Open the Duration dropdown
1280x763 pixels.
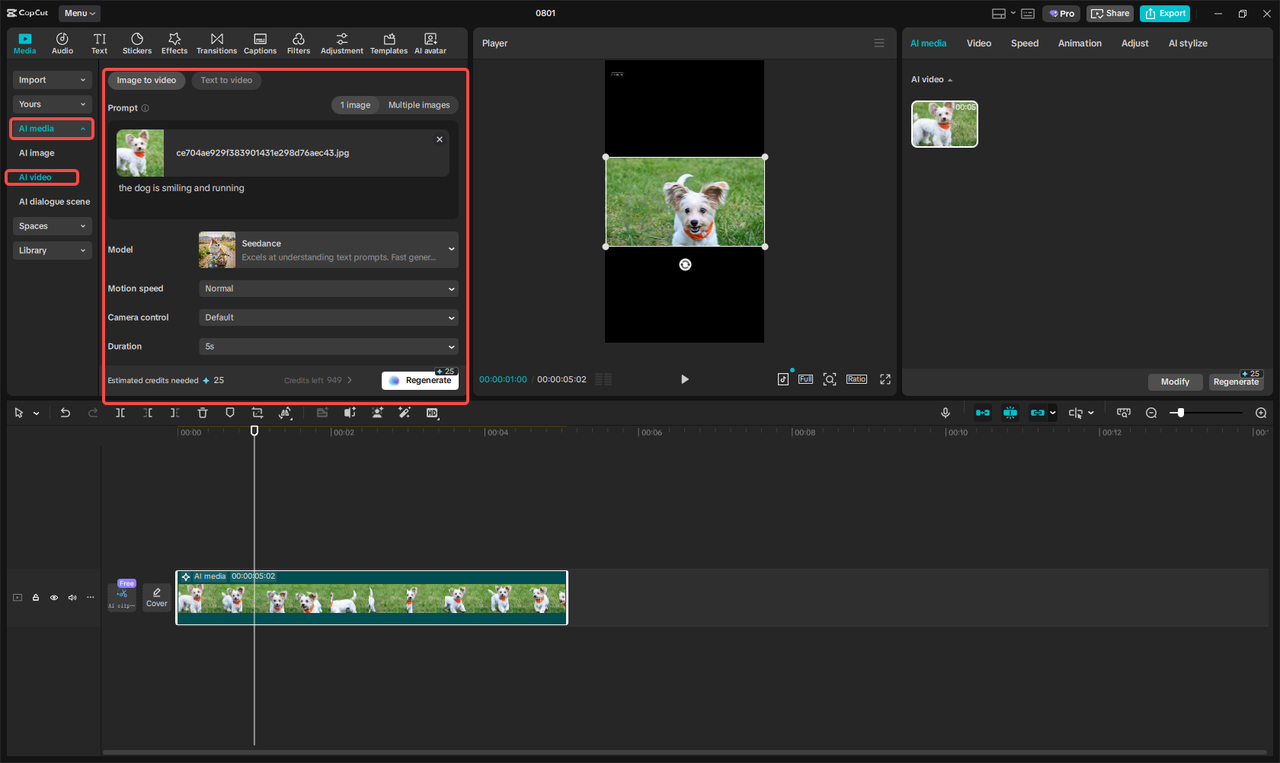(x=328, y=346)
